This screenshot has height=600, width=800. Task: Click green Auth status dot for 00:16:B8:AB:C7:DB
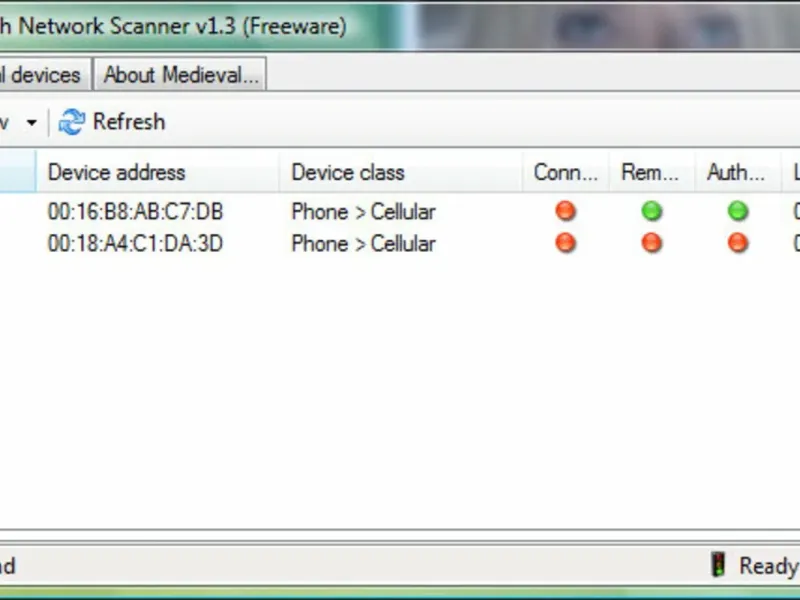pyautogui.click(x=738, y=211)
